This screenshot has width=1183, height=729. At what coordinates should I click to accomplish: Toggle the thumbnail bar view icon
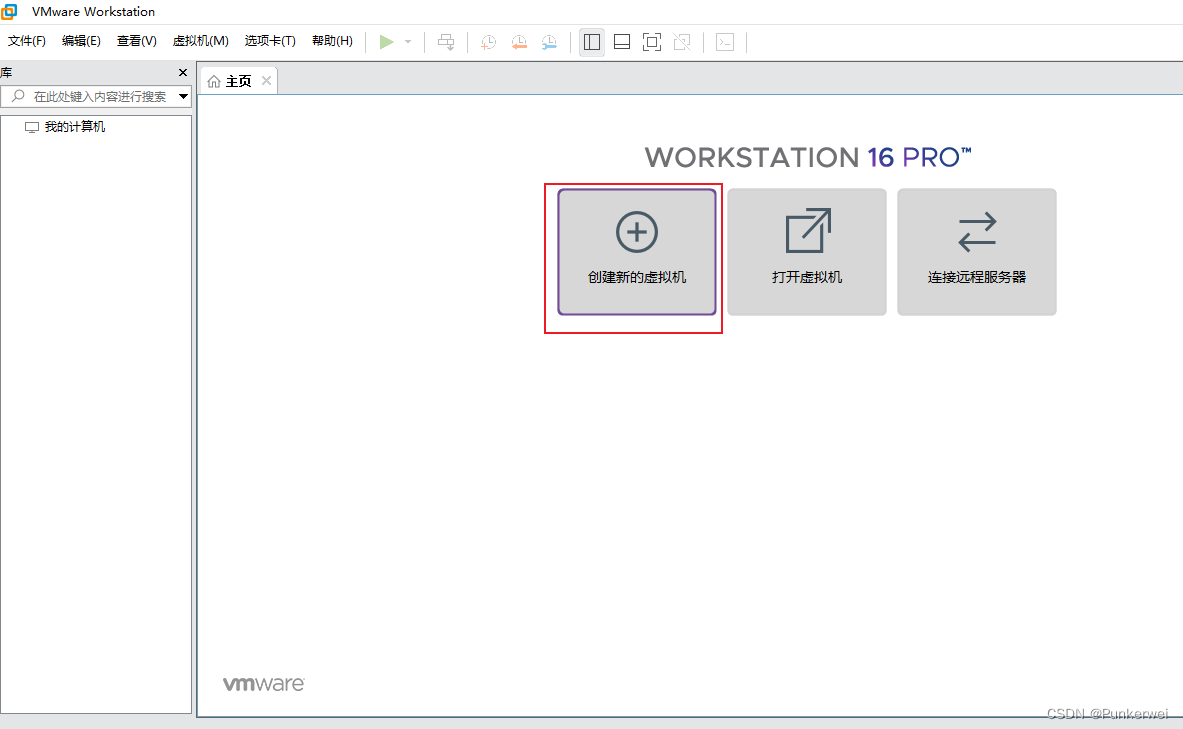tap(622, 42)
